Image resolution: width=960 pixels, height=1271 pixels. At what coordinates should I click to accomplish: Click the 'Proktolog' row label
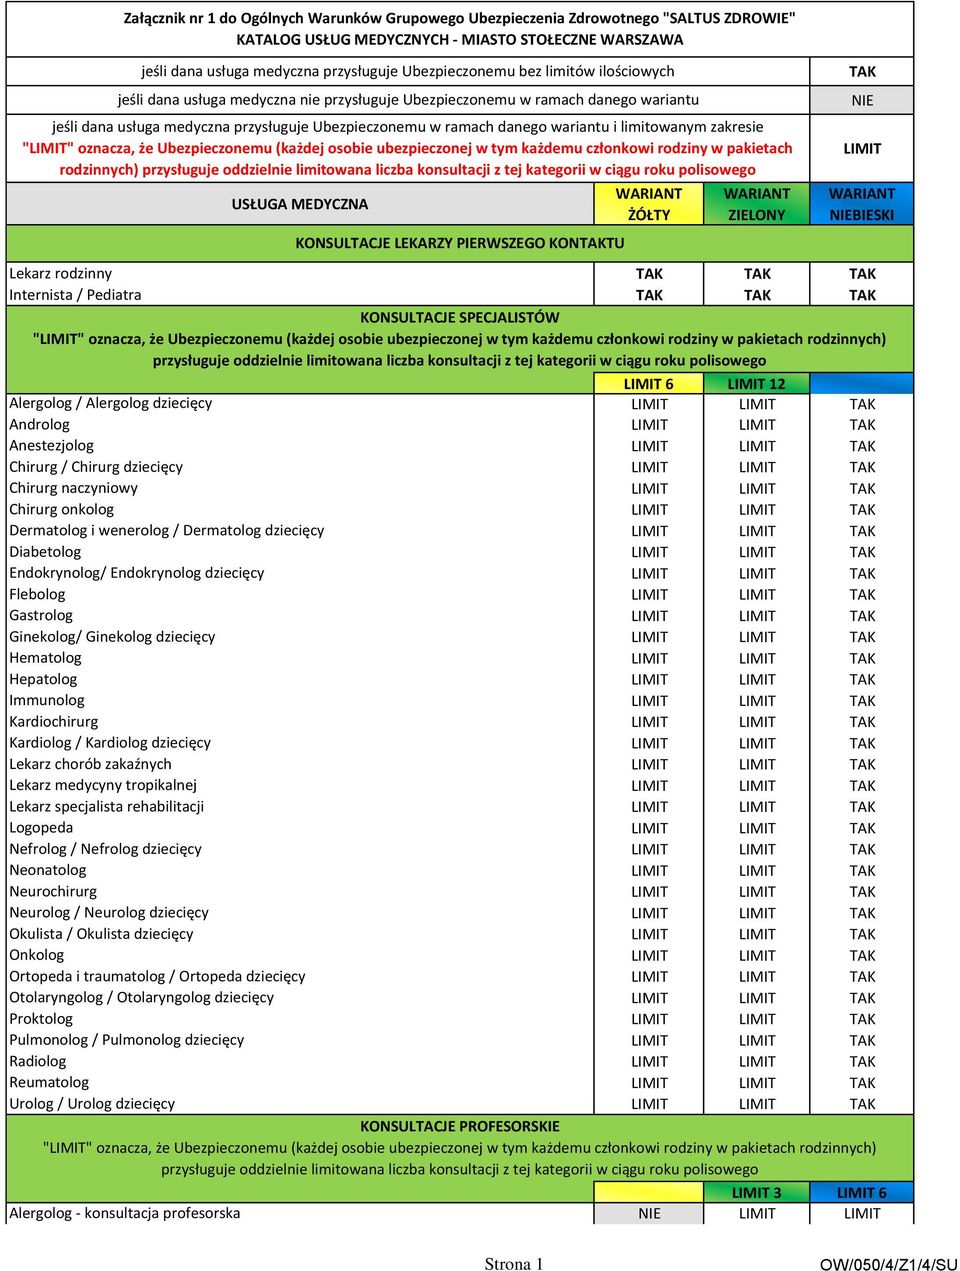(41, 1019)
